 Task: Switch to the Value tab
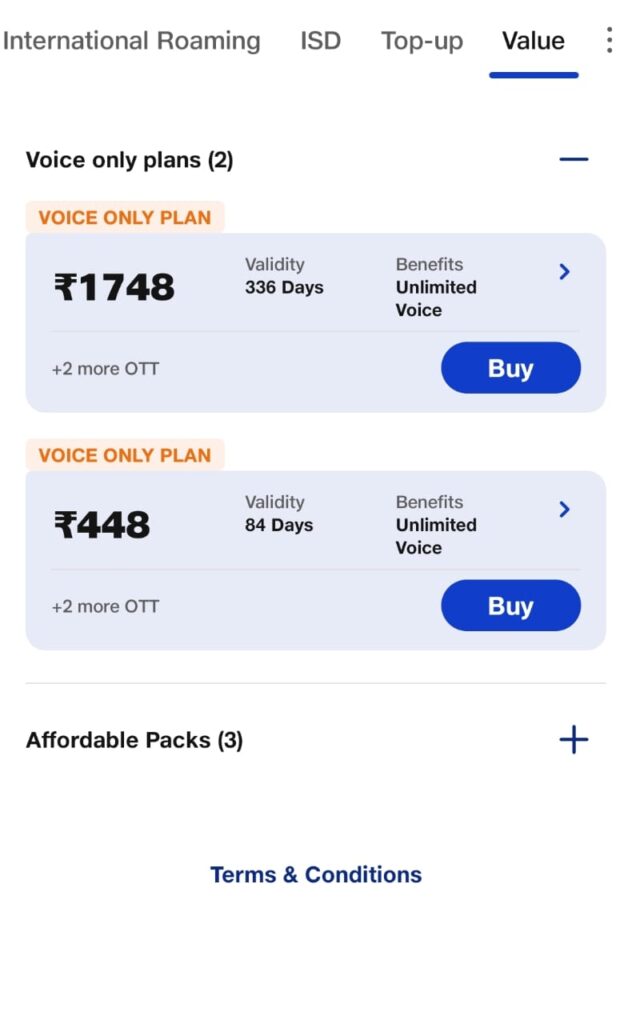[x=533, y=40]
